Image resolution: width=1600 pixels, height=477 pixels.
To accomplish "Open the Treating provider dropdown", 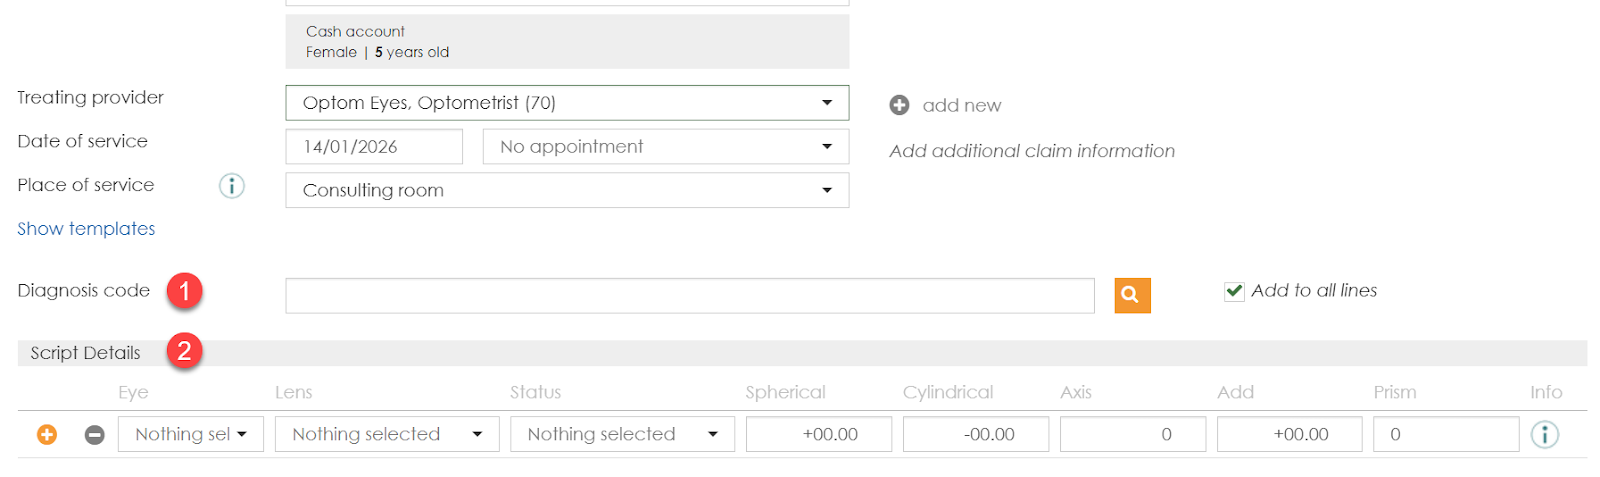I will (x=567, y=103).
